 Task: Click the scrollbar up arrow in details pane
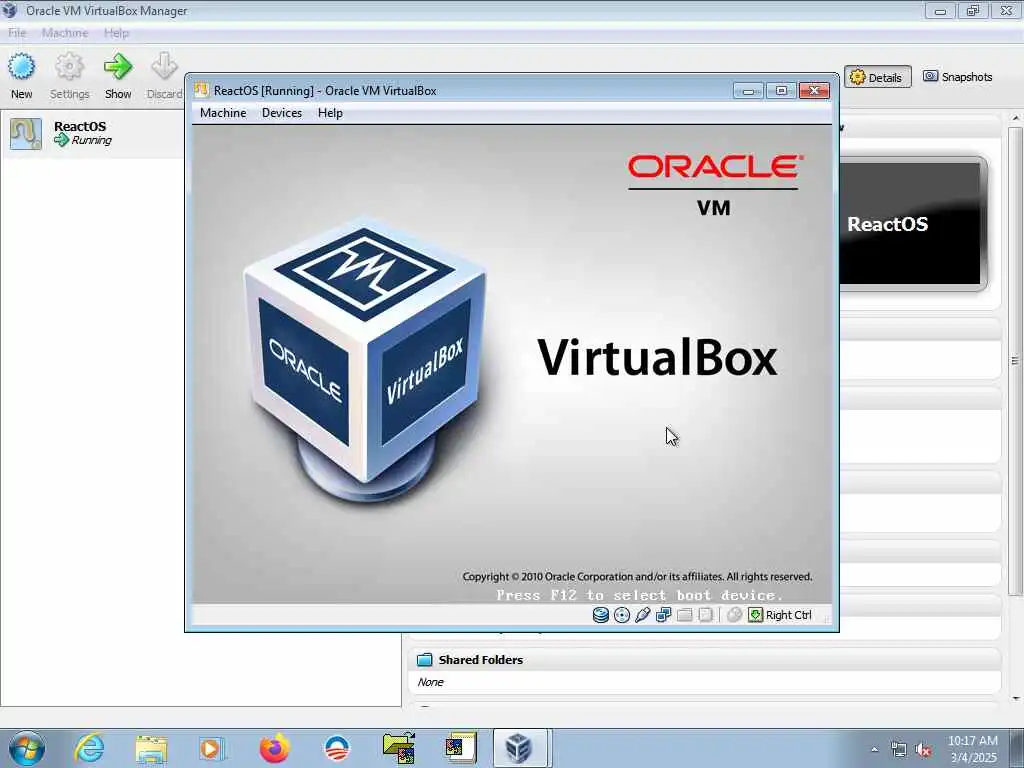(1016, 118)
